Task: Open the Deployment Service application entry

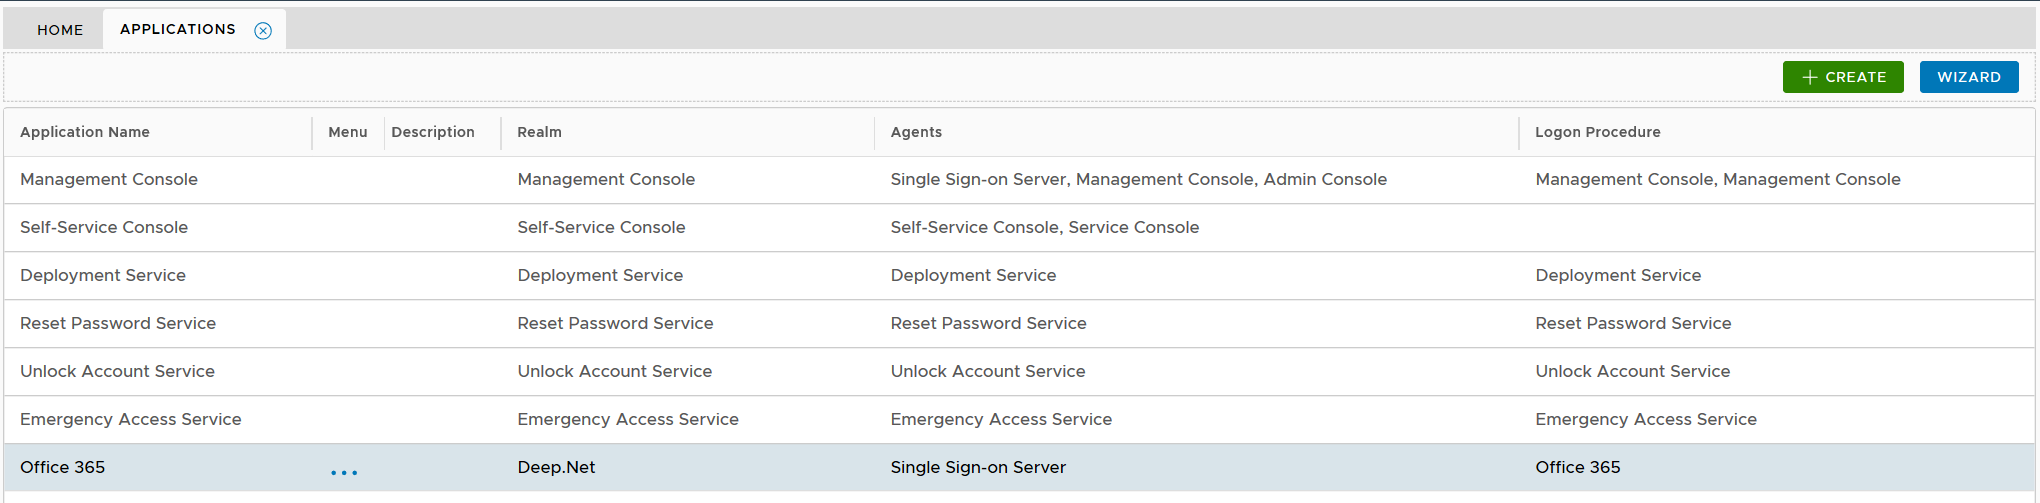Action: pyautogui.click(x=103, y=275)
